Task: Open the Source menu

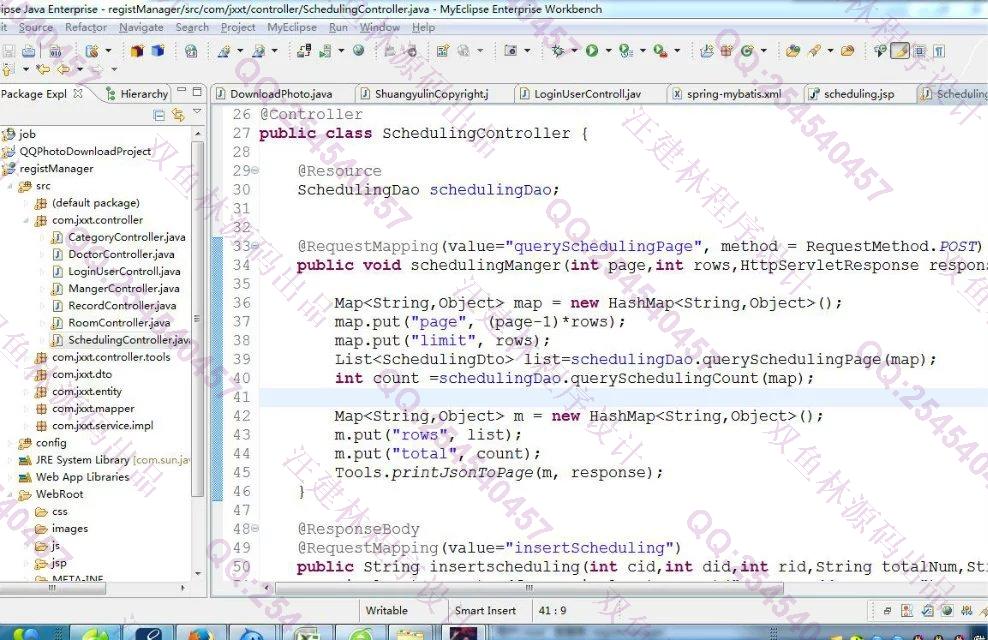Action: [x=36, y=27]
